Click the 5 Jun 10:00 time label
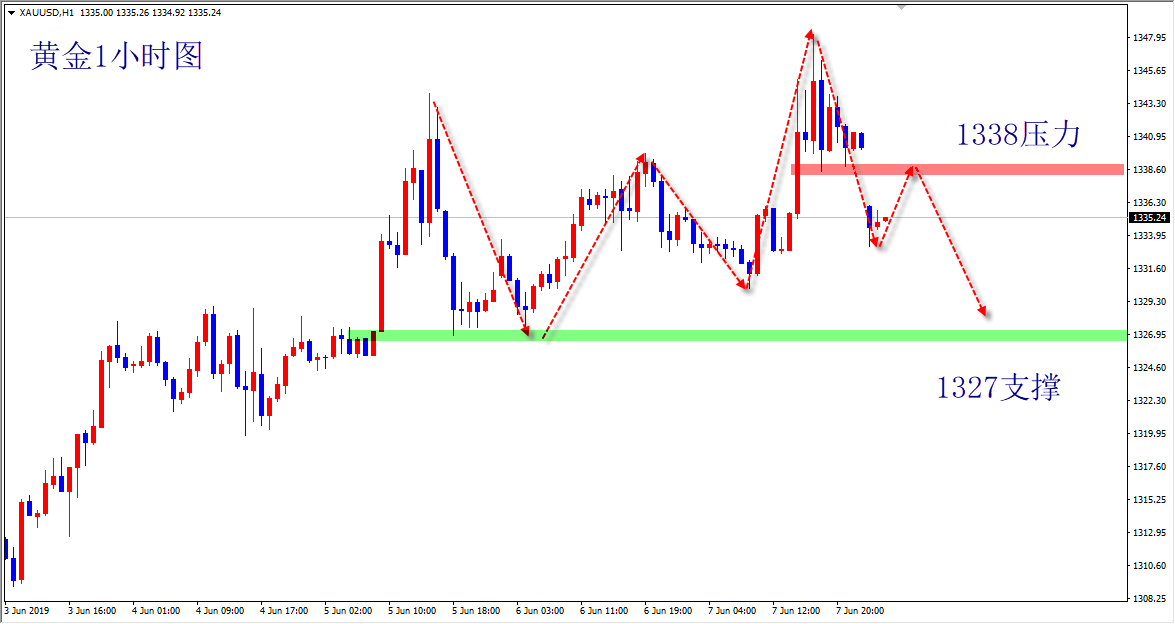This screenshot has width=1175, height=624. [x=412, y=609]
